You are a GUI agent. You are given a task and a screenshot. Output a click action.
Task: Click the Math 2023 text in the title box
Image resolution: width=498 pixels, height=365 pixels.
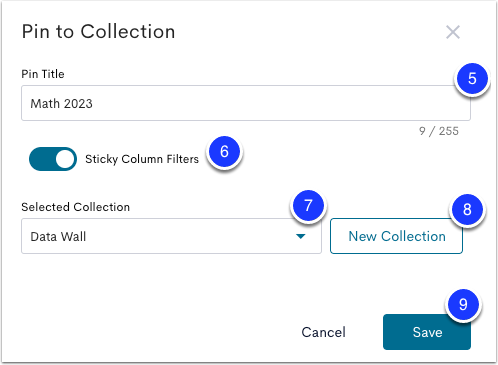61,104
